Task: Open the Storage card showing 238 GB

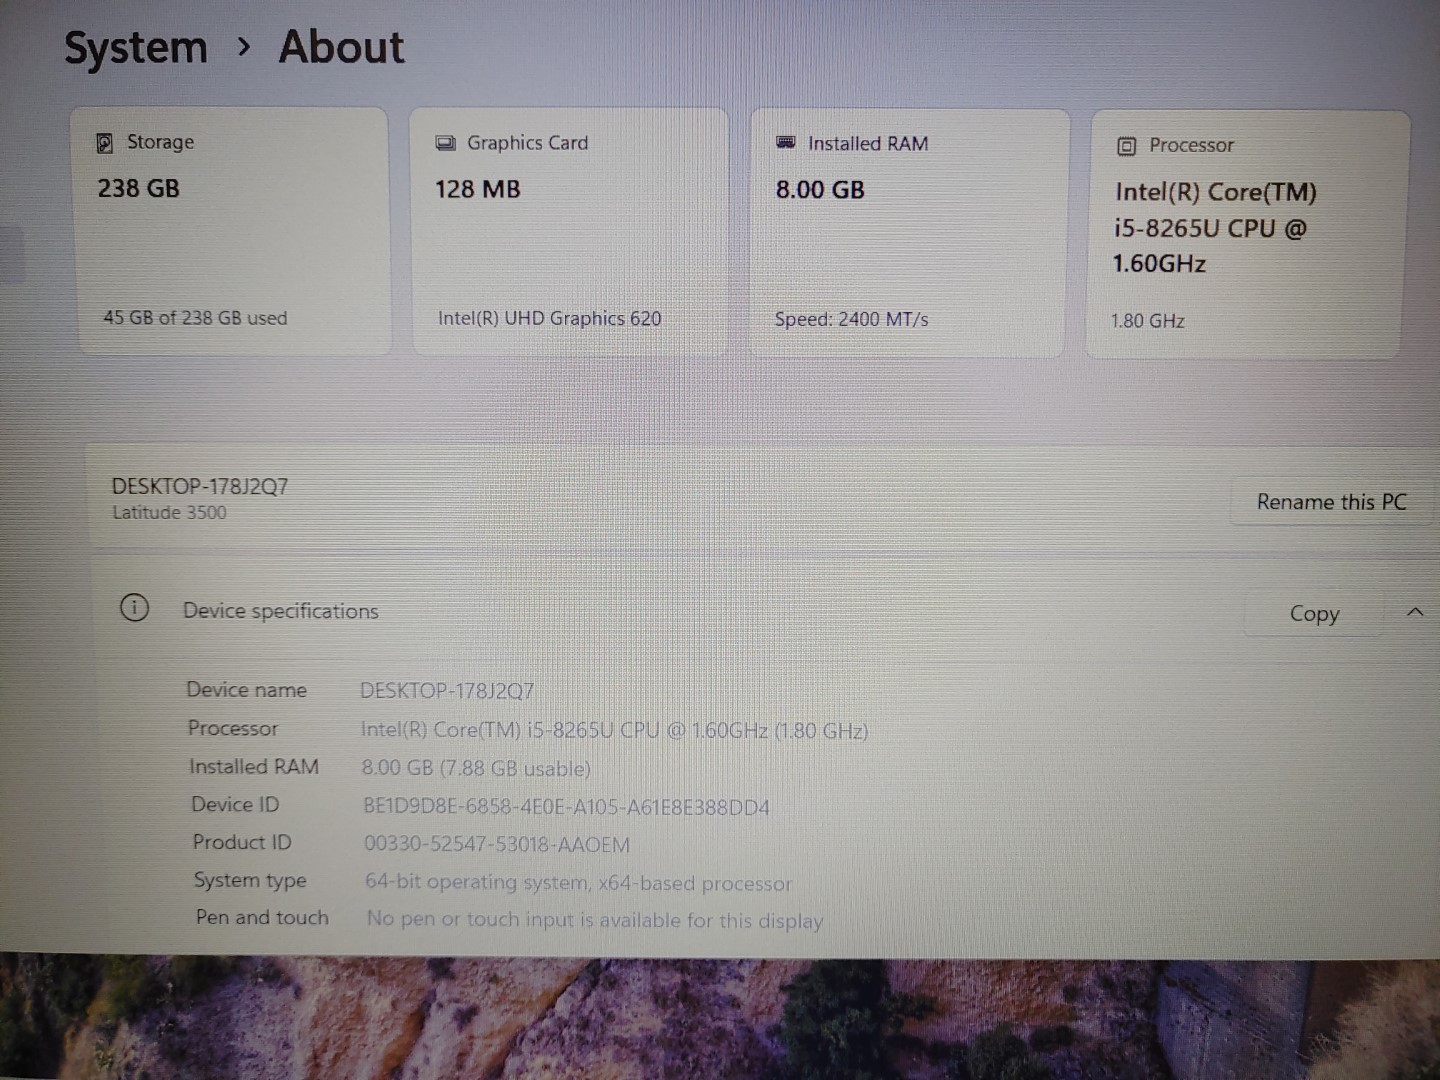Action: pyautogui.click(x=230, y=232)
